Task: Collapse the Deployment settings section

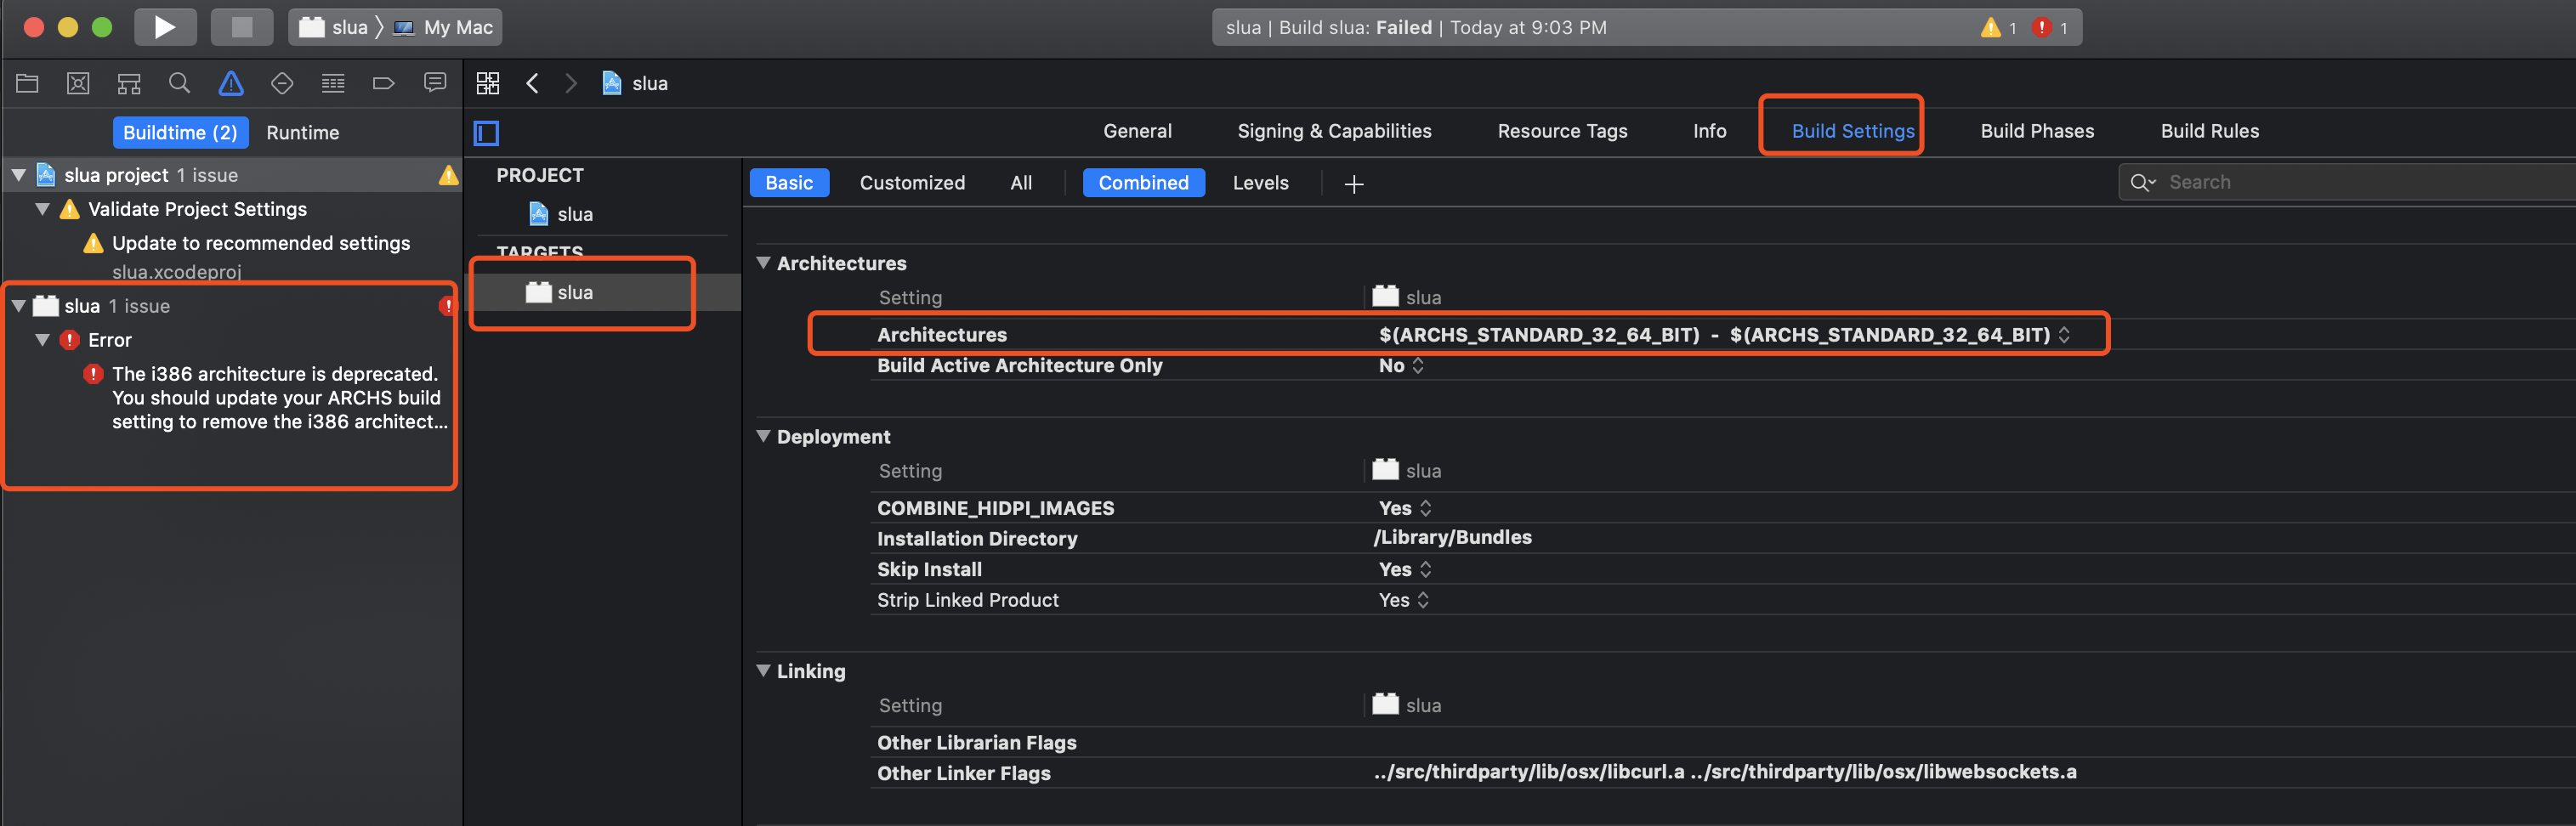Action: tap(764, 436)
